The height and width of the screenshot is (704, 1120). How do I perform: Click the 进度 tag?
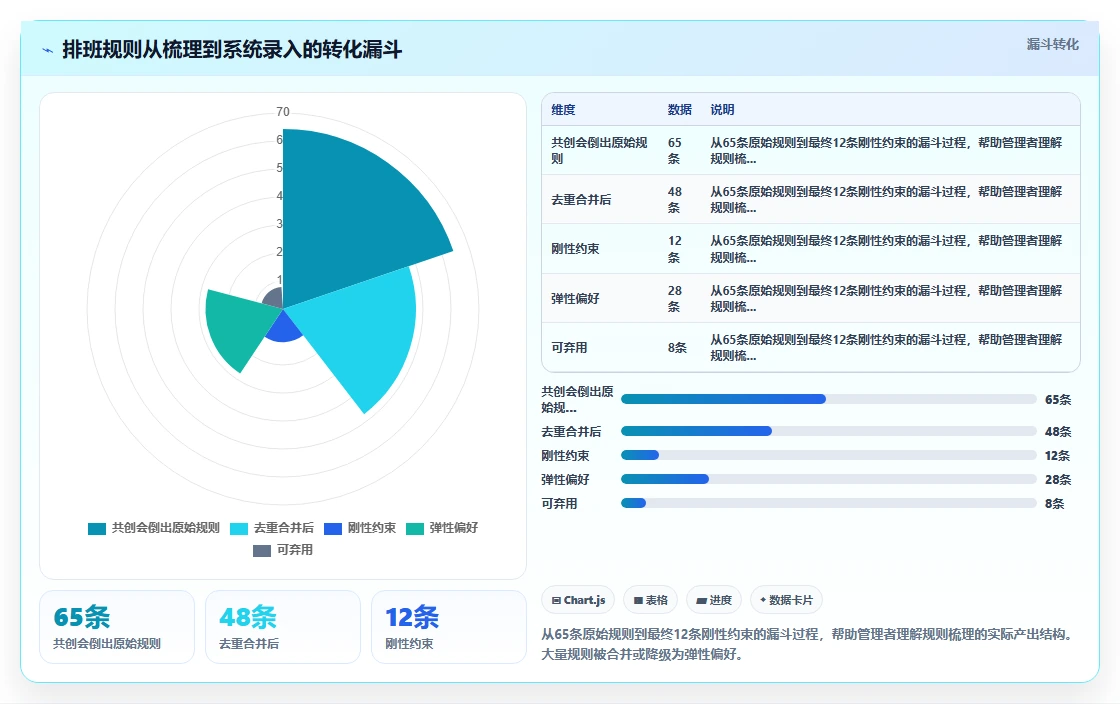[x=714, y=600]
